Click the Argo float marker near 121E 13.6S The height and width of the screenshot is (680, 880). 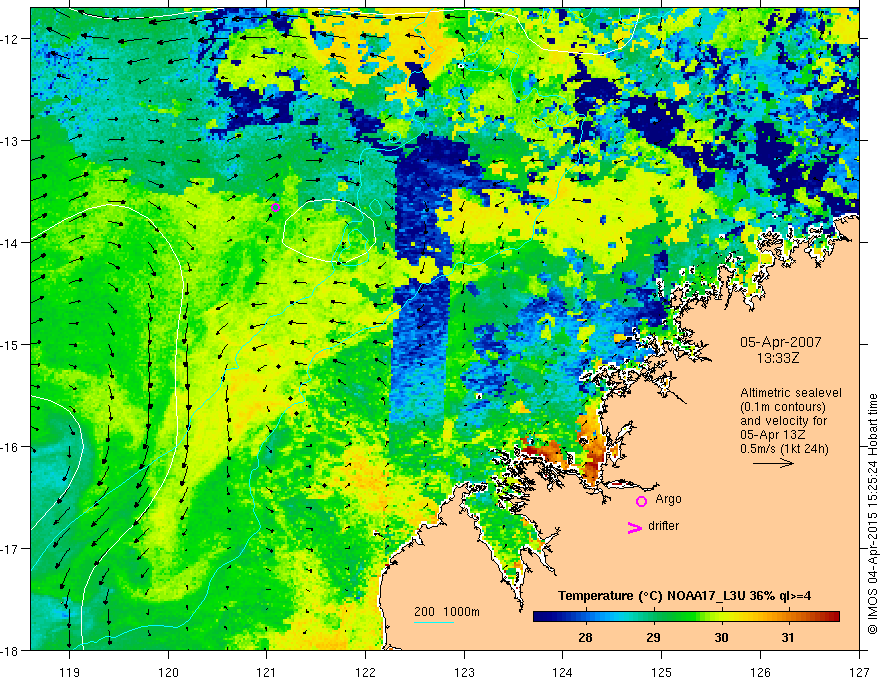click(276, 208)
